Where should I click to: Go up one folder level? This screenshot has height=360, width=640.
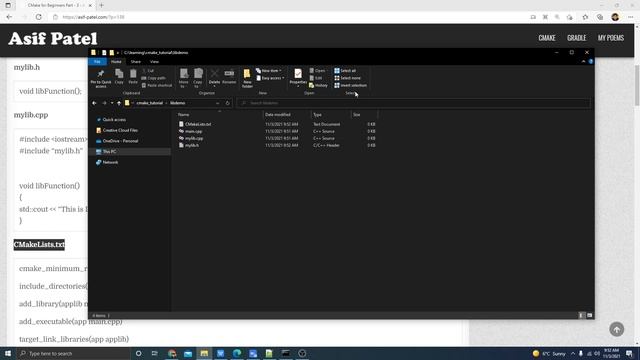coord(119,103)
